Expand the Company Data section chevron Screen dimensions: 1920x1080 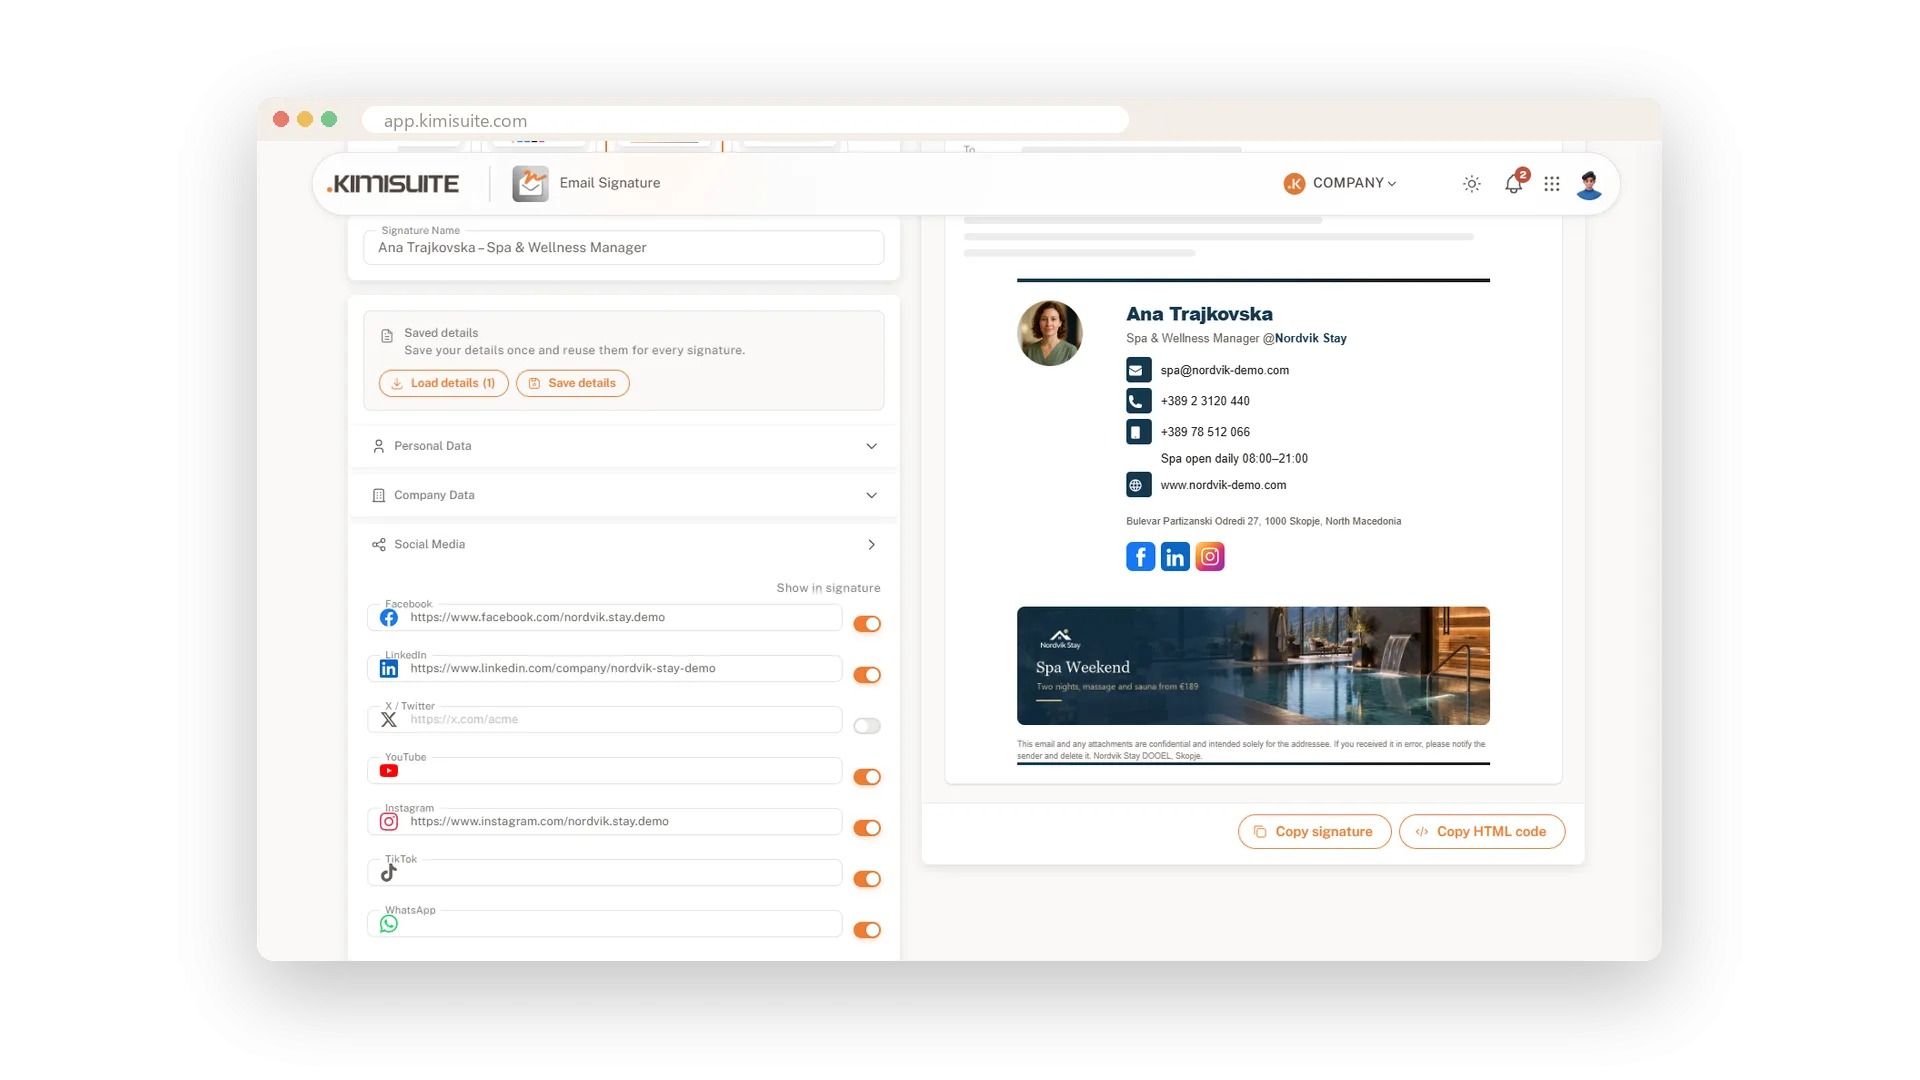(x=871, y=495)
